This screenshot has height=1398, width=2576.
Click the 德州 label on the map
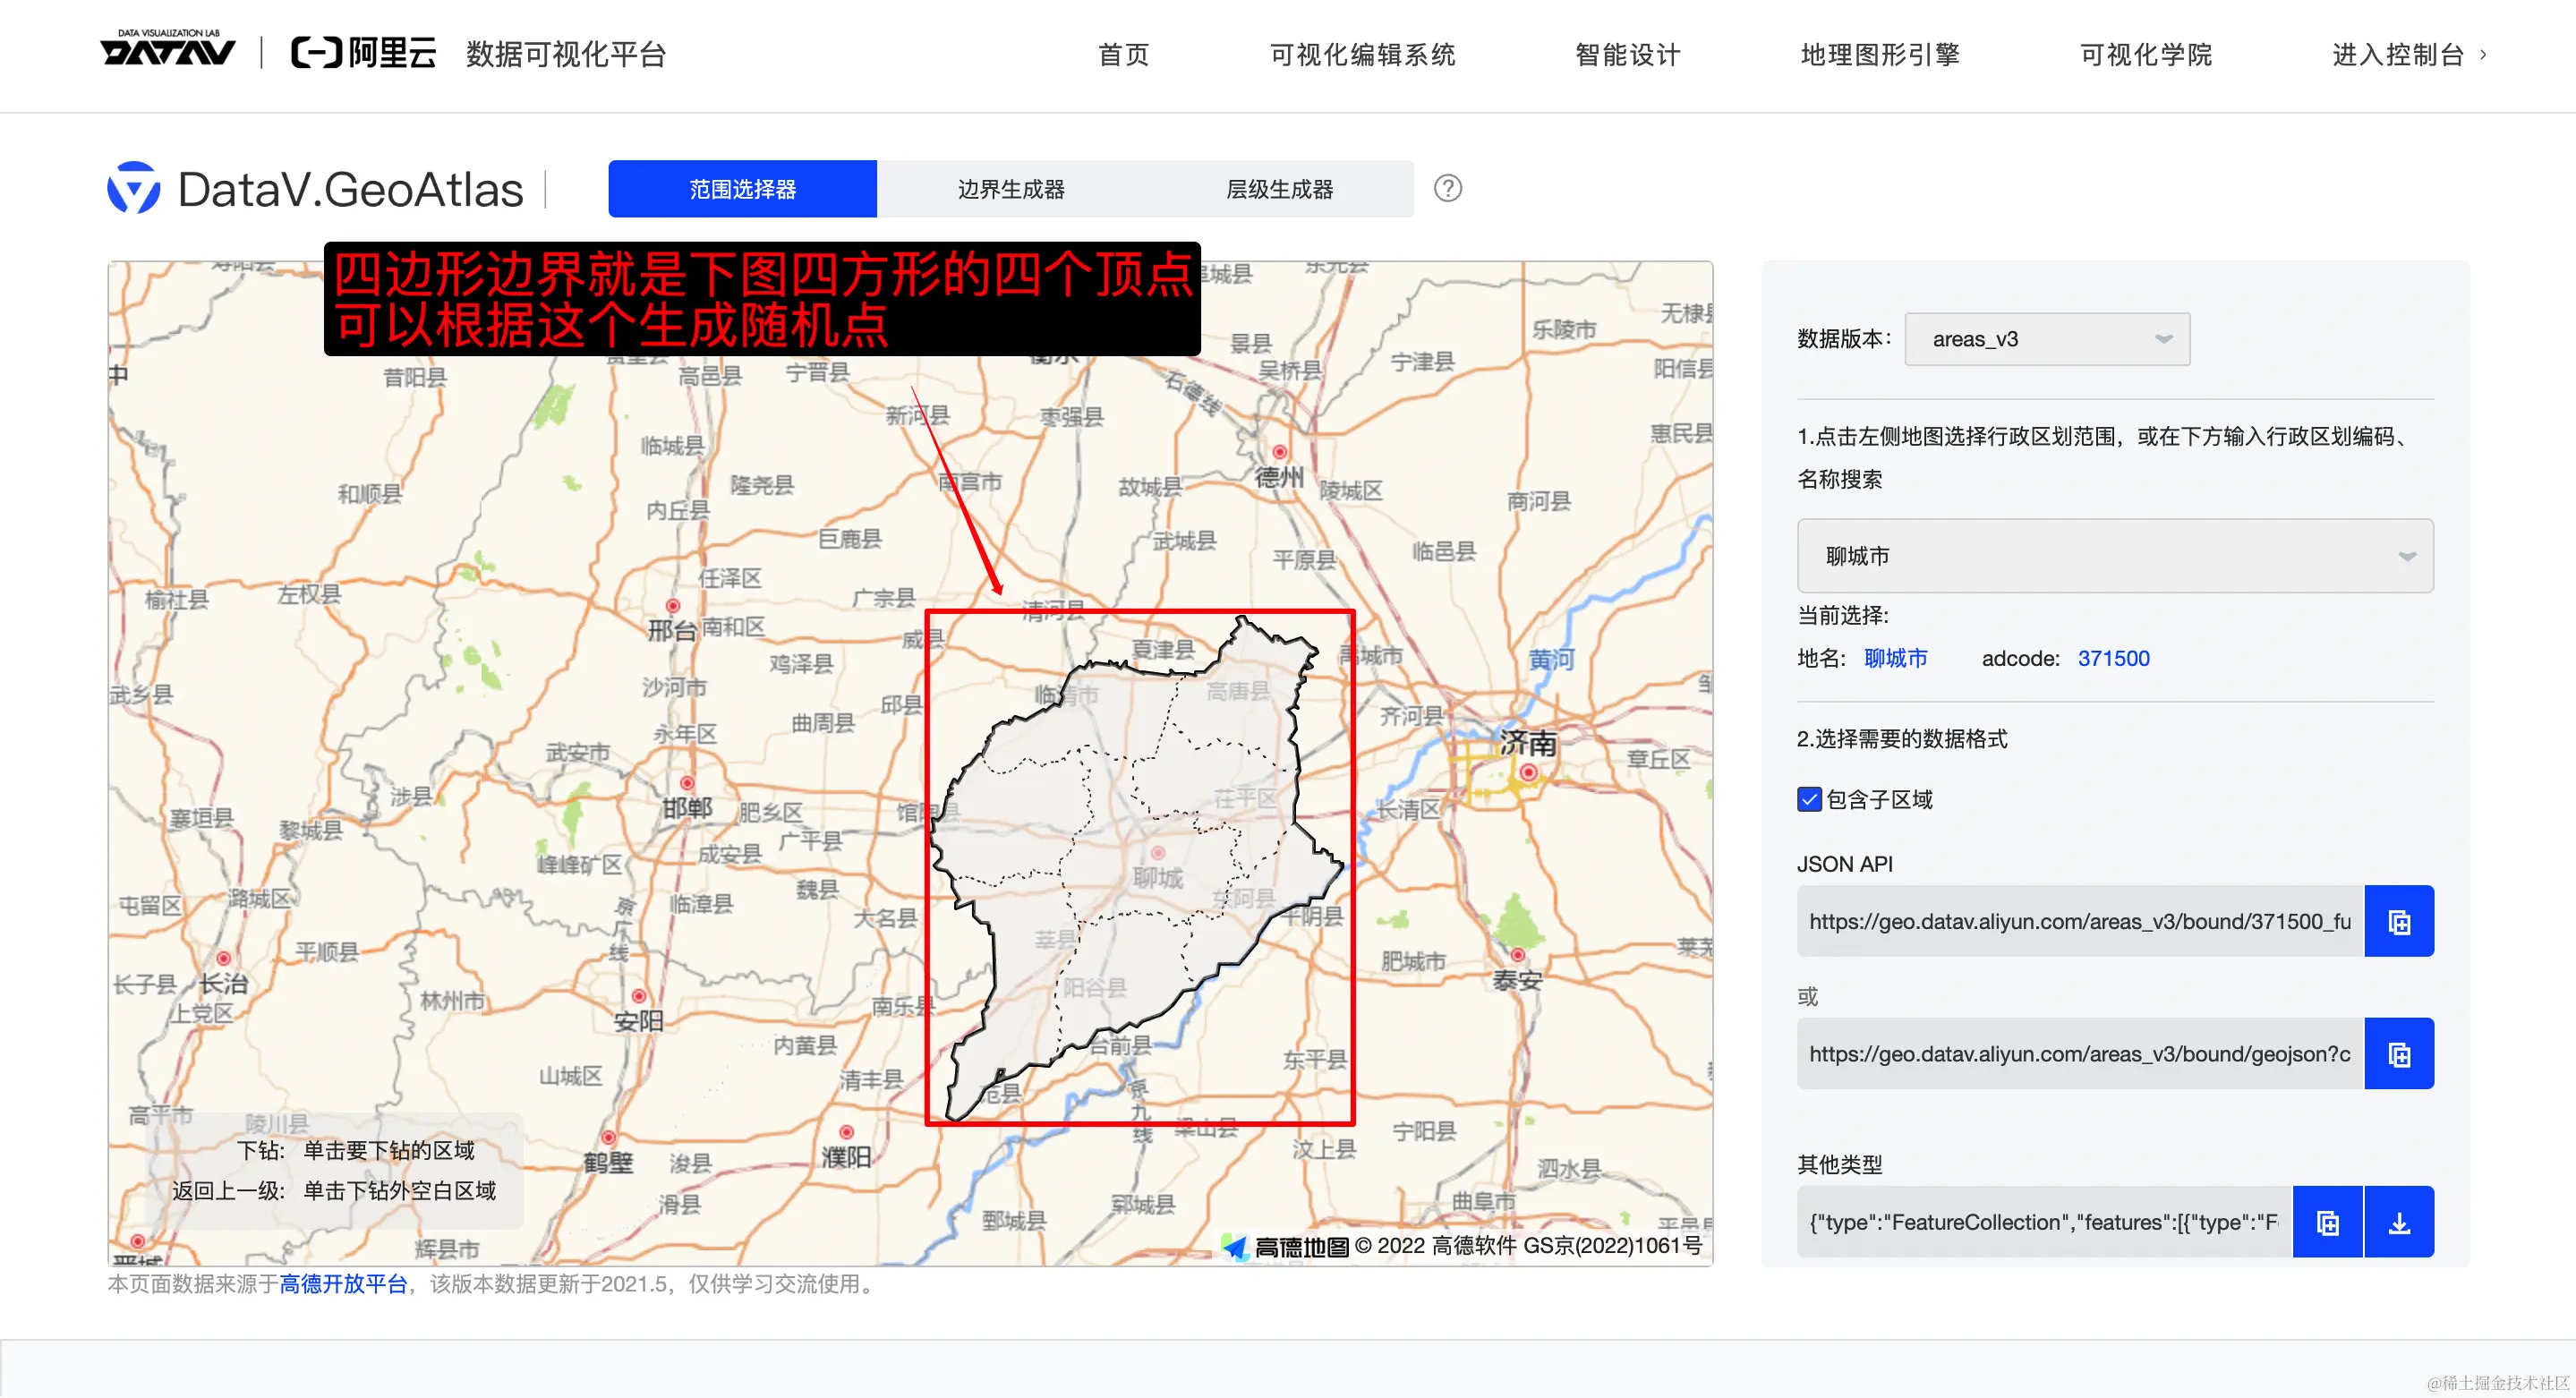point(1278,477)
